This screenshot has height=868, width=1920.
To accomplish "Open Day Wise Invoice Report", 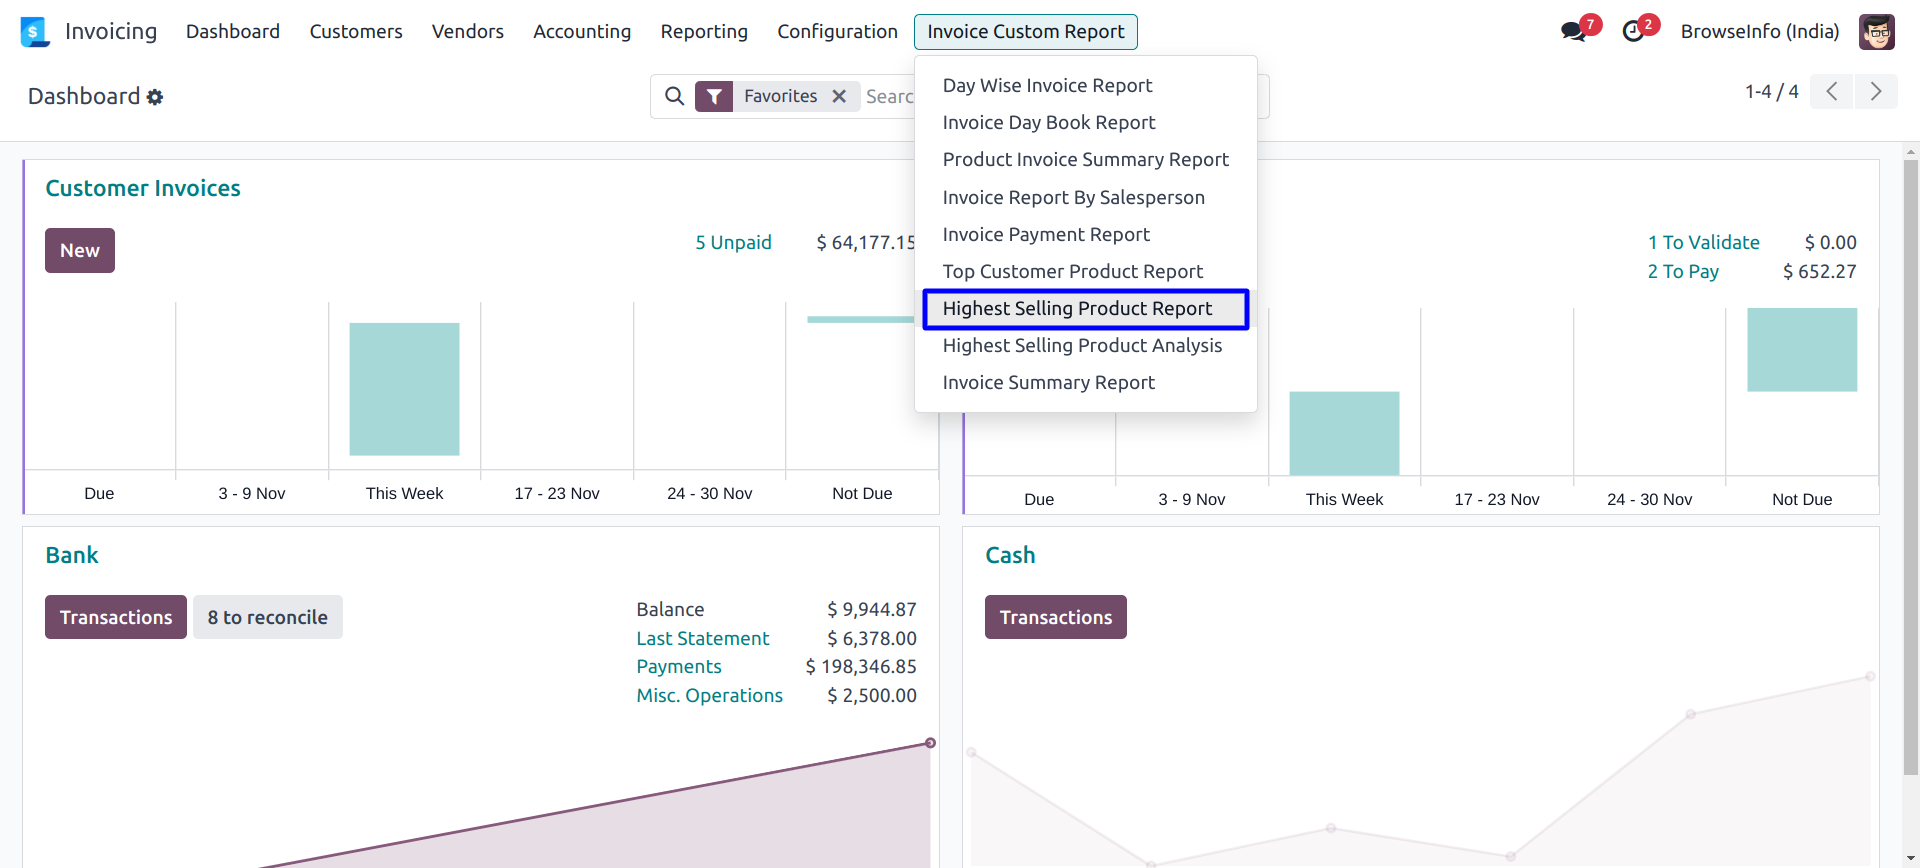I will click(x=1047, y=86).
